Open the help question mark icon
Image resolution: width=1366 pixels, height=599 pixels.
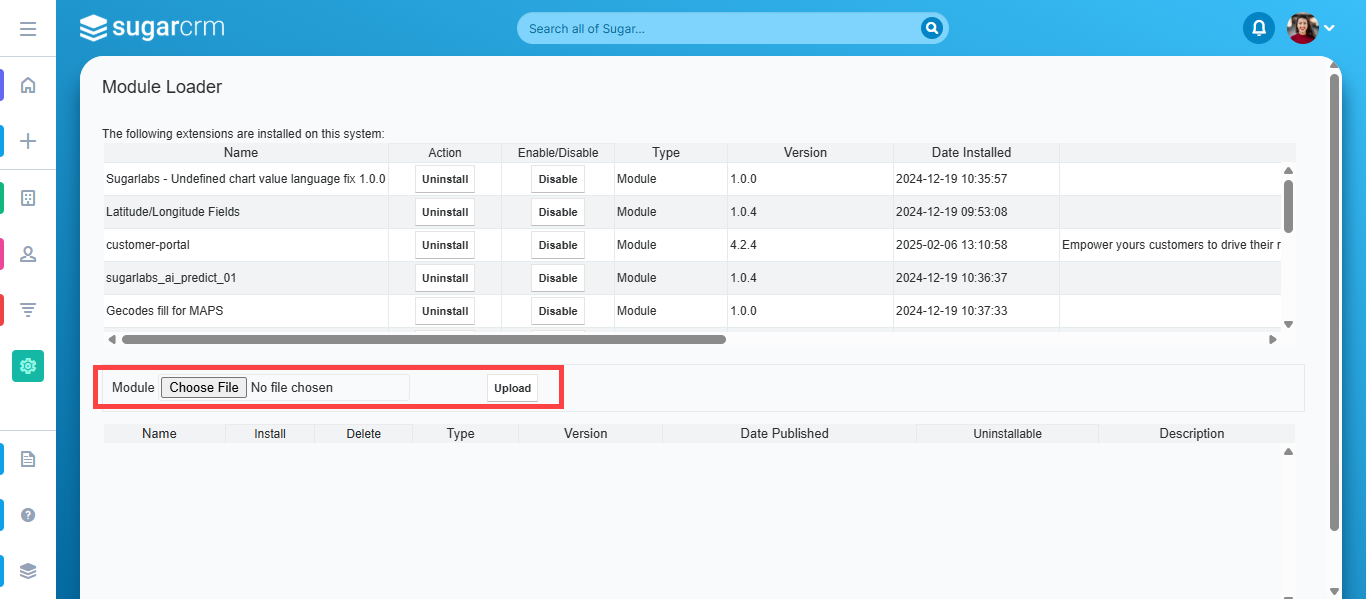(x=28, y=515)
